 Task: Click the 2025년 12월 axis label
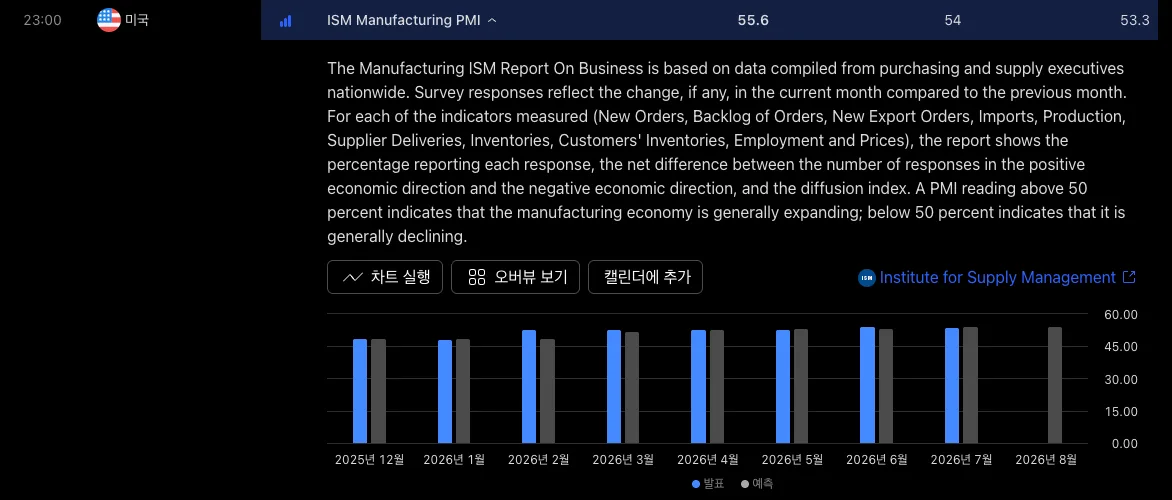pyautogui.click(x=369, y=459)
